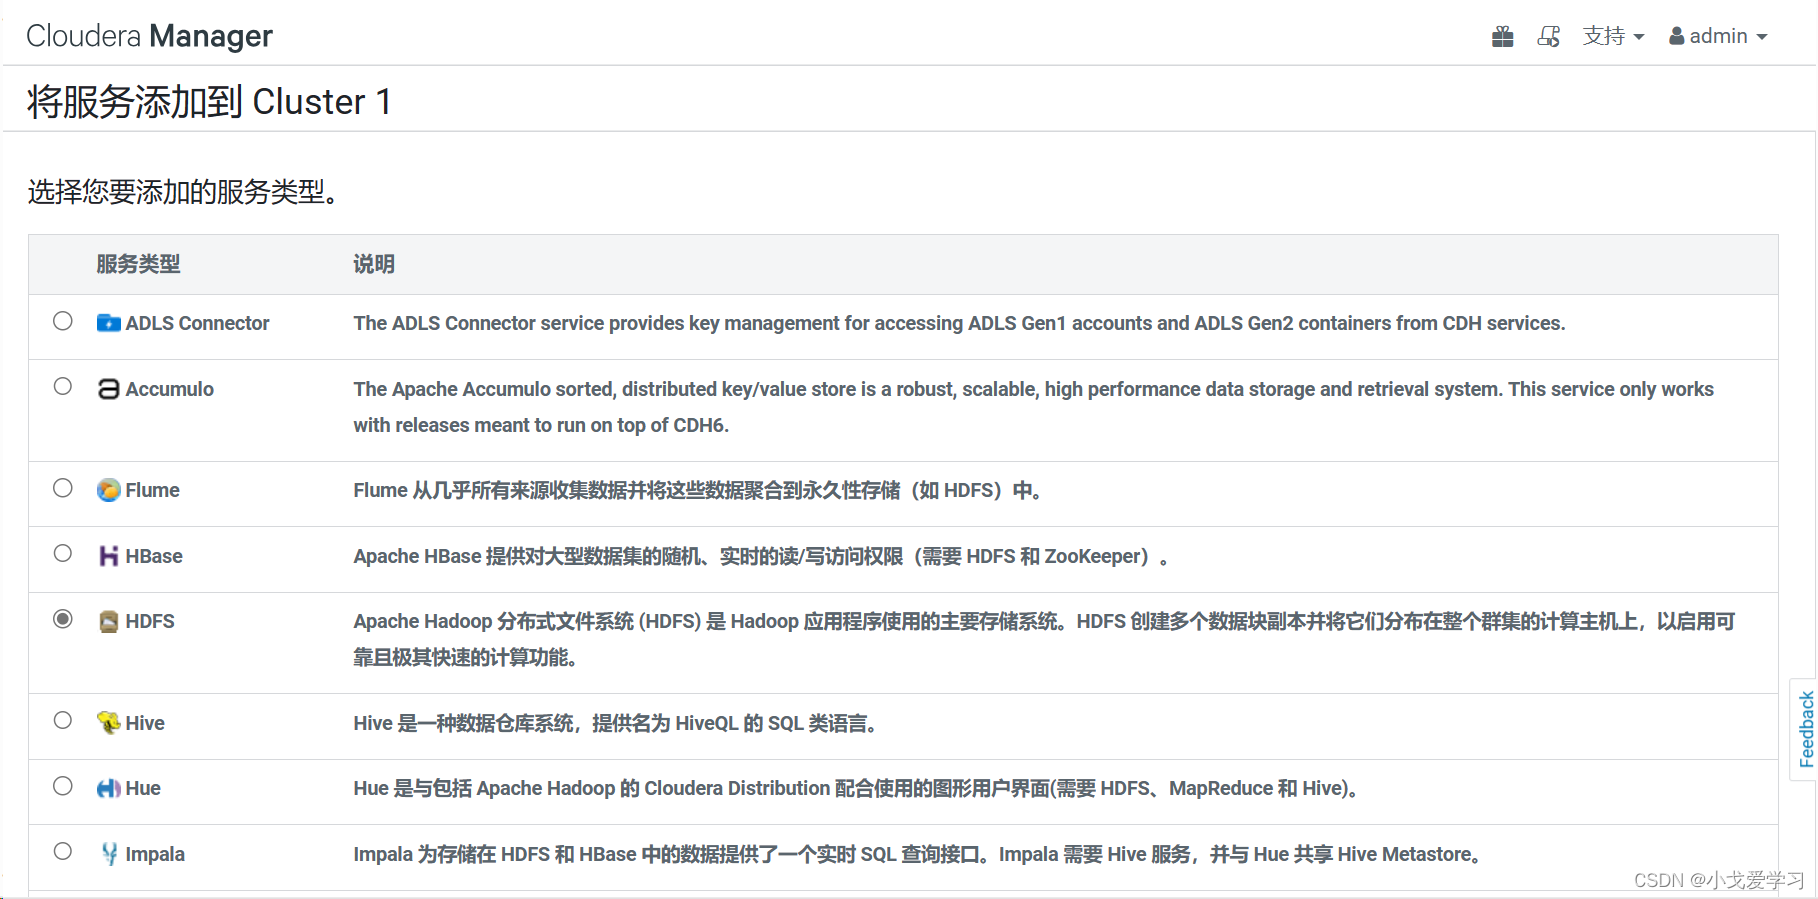The height and width of the screenshot is (899, 1818).
Task: Click the Impala service name
Action: click(x=155, y=854)
